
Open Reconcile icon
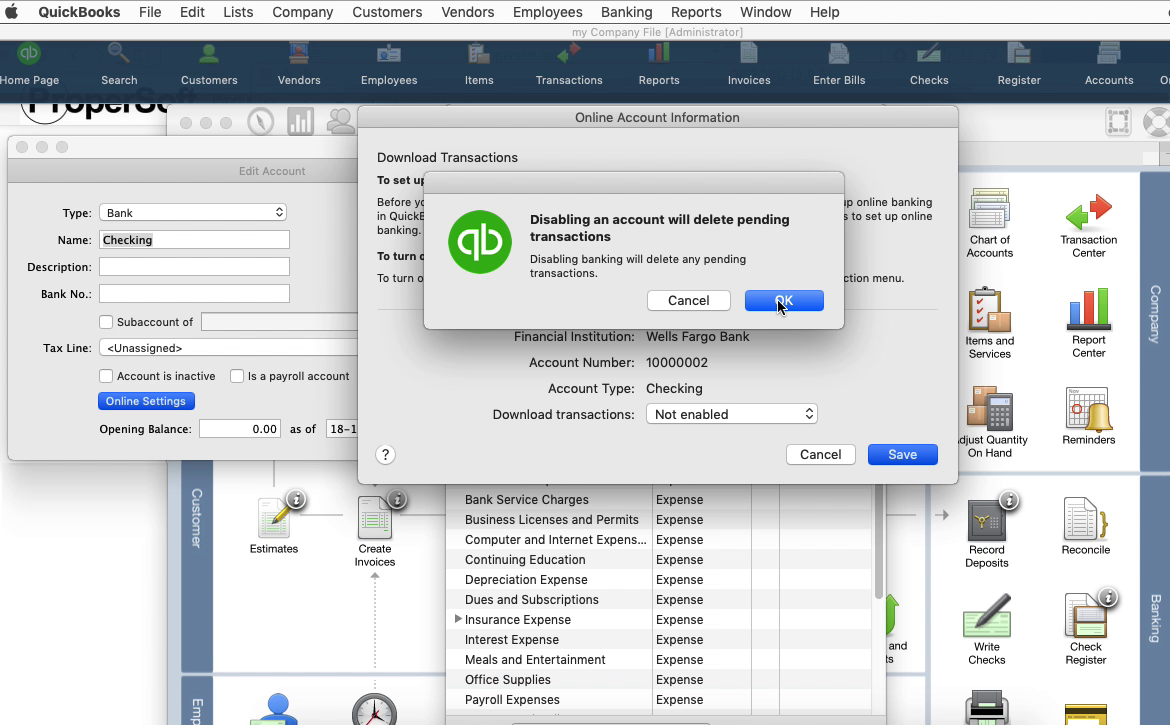coord(1086,527)
